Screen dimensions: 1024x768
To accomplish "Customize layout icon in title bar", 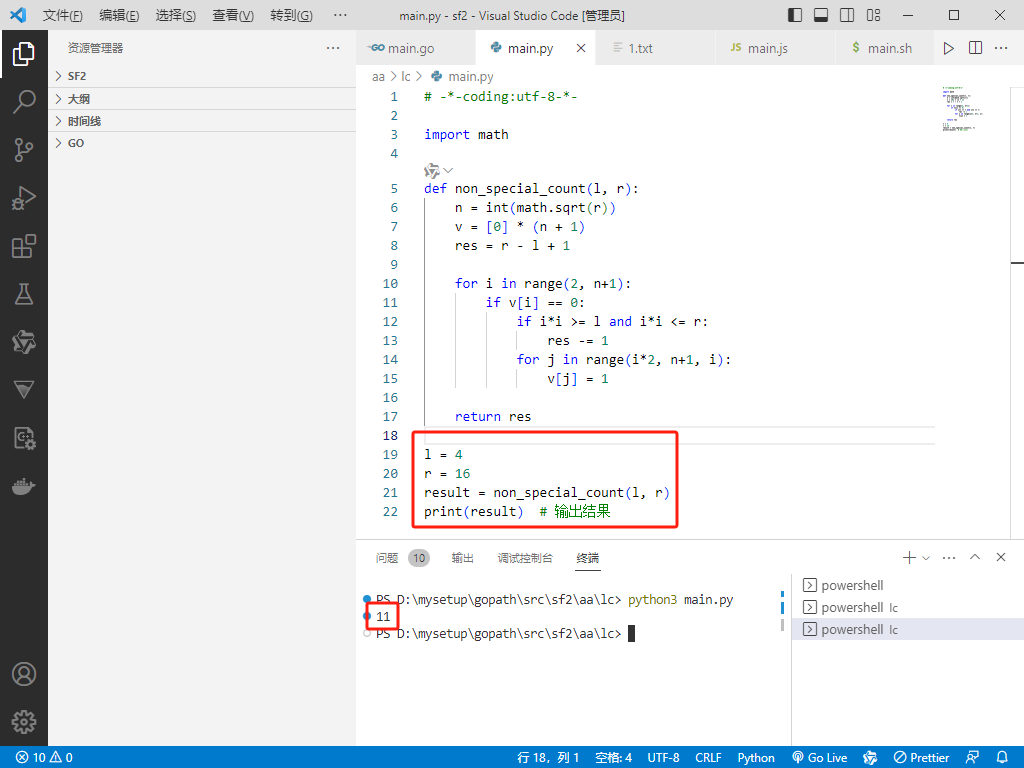I will pyautogui.click(x=873, y=15).
